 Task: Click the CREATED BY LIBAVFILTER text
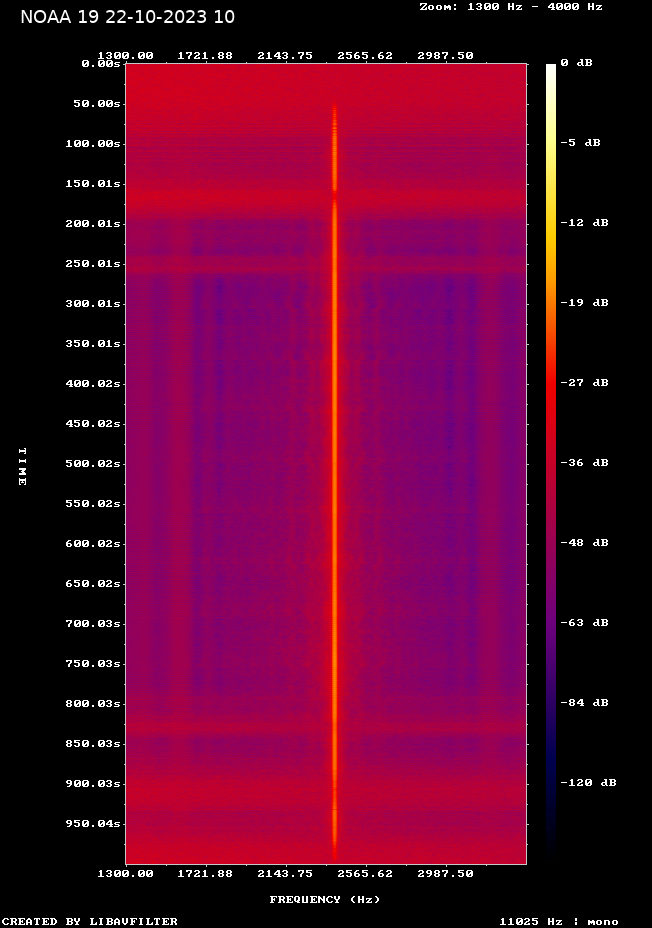90,921
